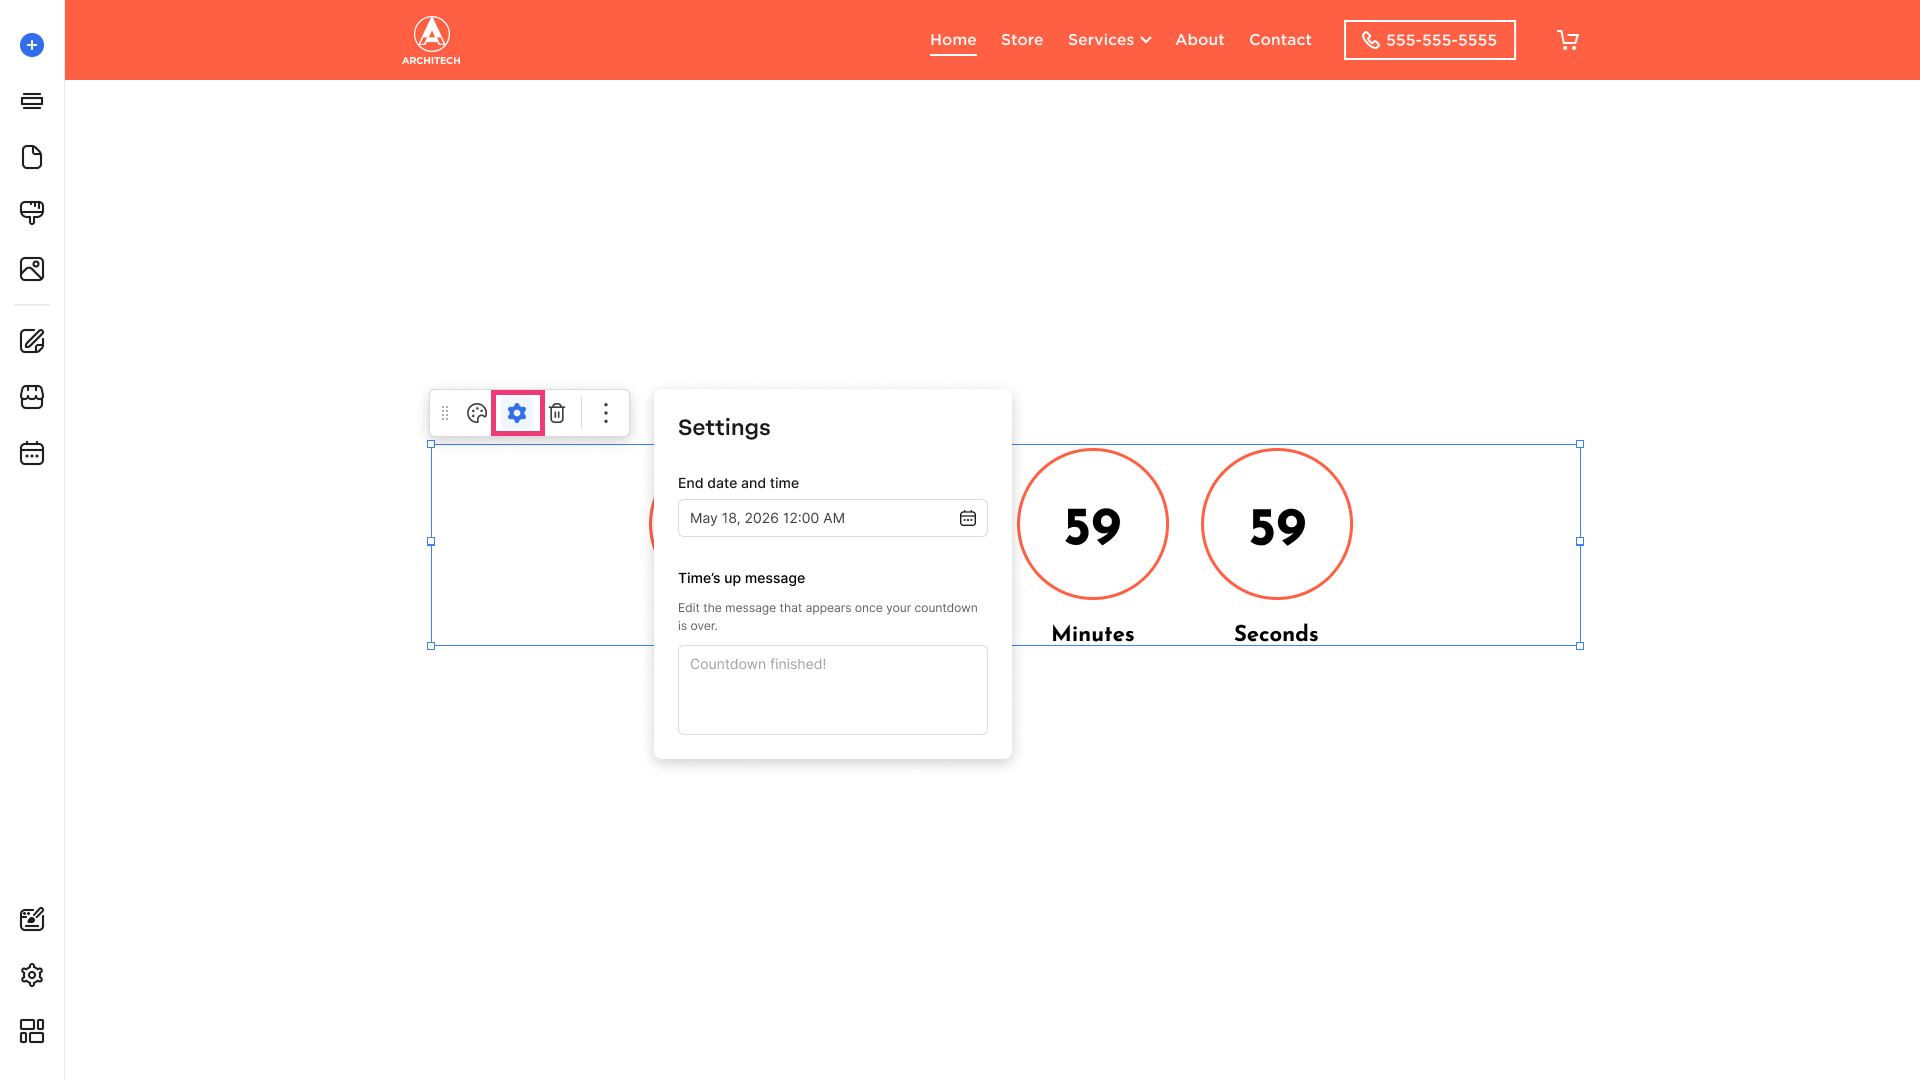
Task: Open the theme paint roller icon
Action: pos(32,213)
